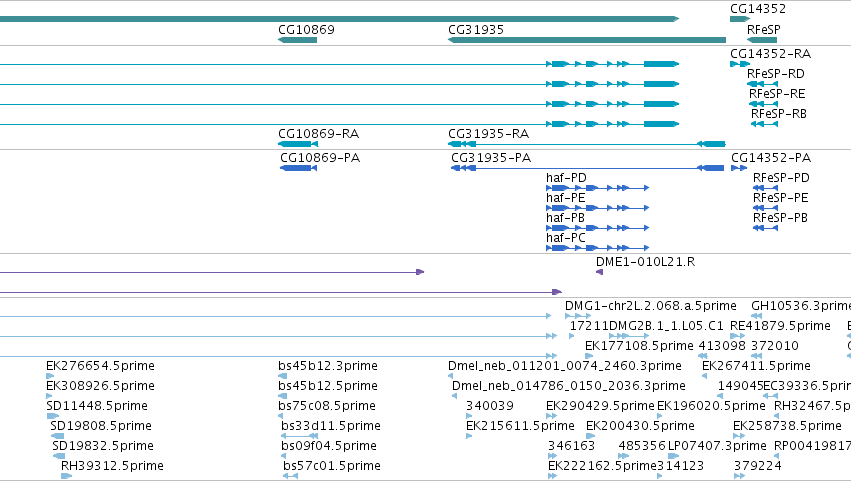This screenshot has height=481, width=851.
Task: Select the haf-PE protein label
Action: (566, 198)
